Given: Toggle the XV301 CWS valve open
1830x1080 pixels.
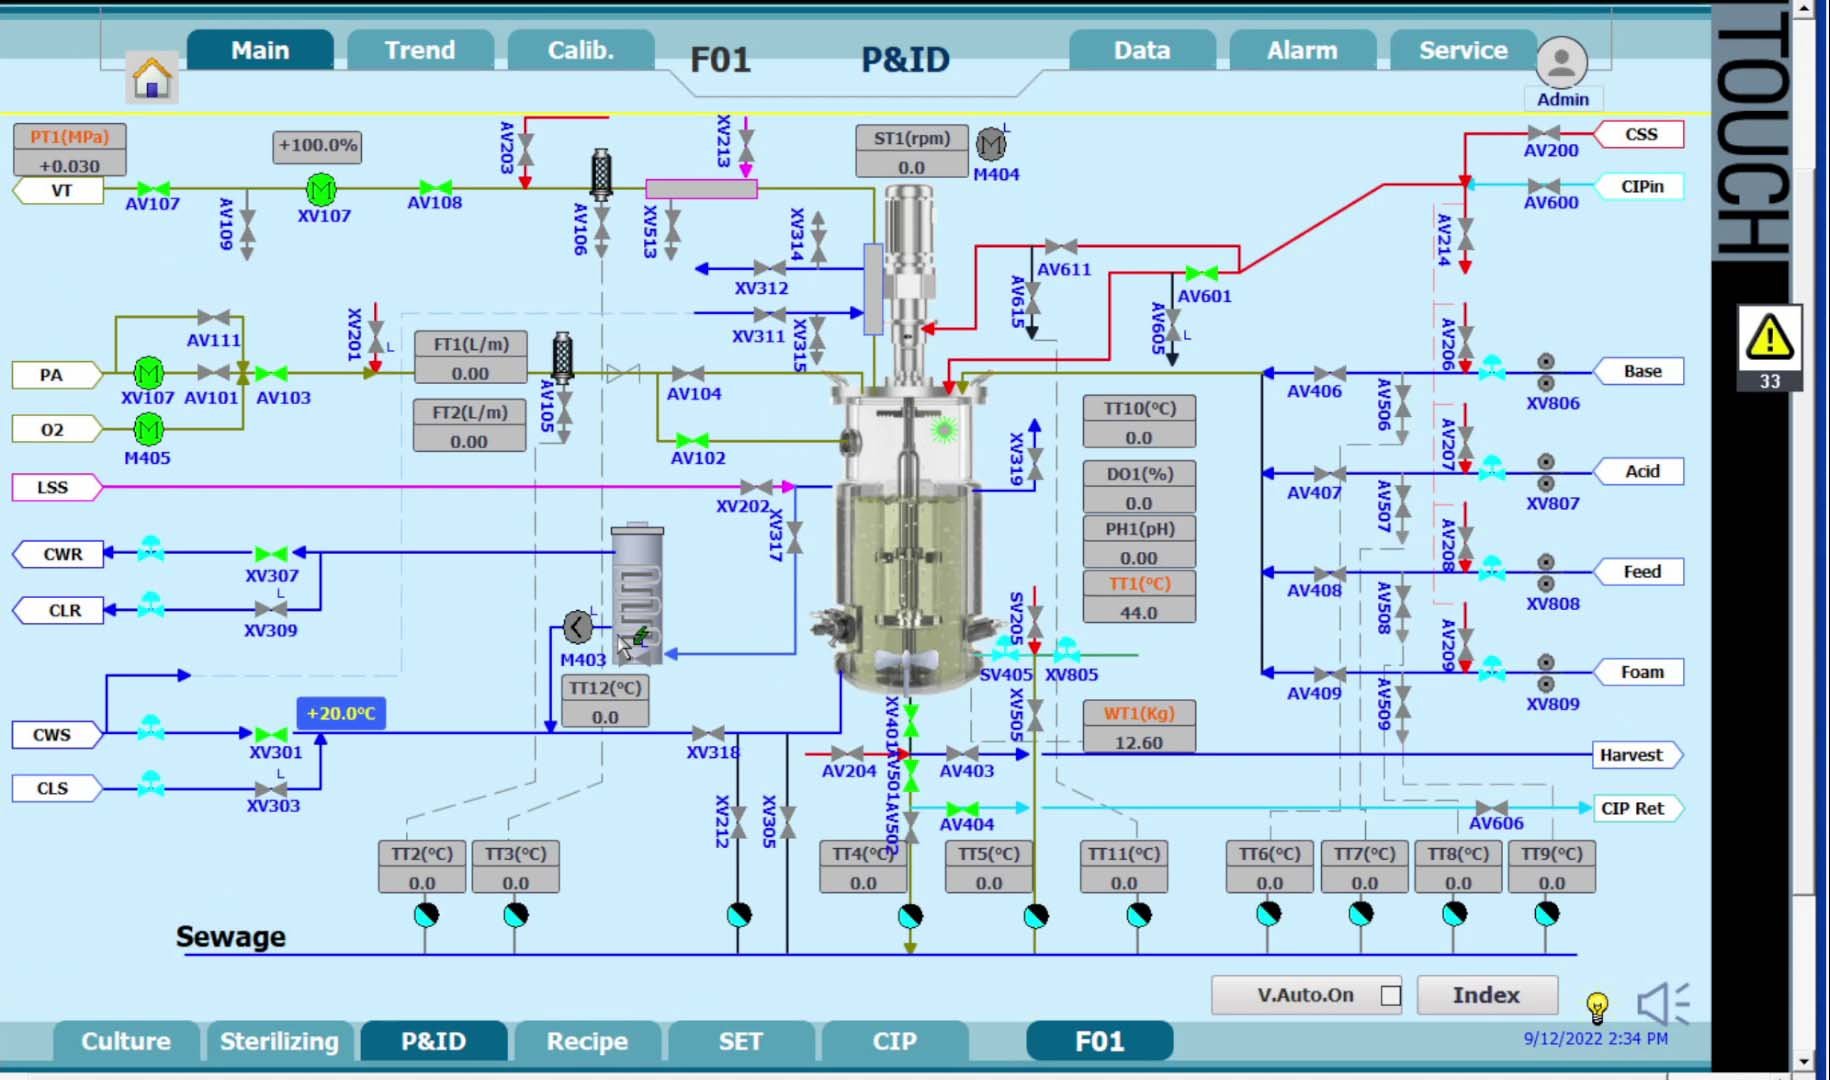Looking at the screenshot, I should (270, 733).
